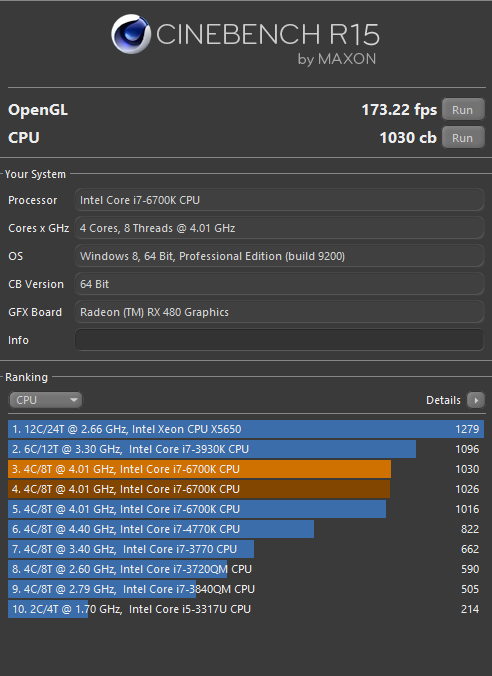The image size is (492, 676).
Task: Select ranking row Intel Core i5-3317U
Action: tap(246, 609)
